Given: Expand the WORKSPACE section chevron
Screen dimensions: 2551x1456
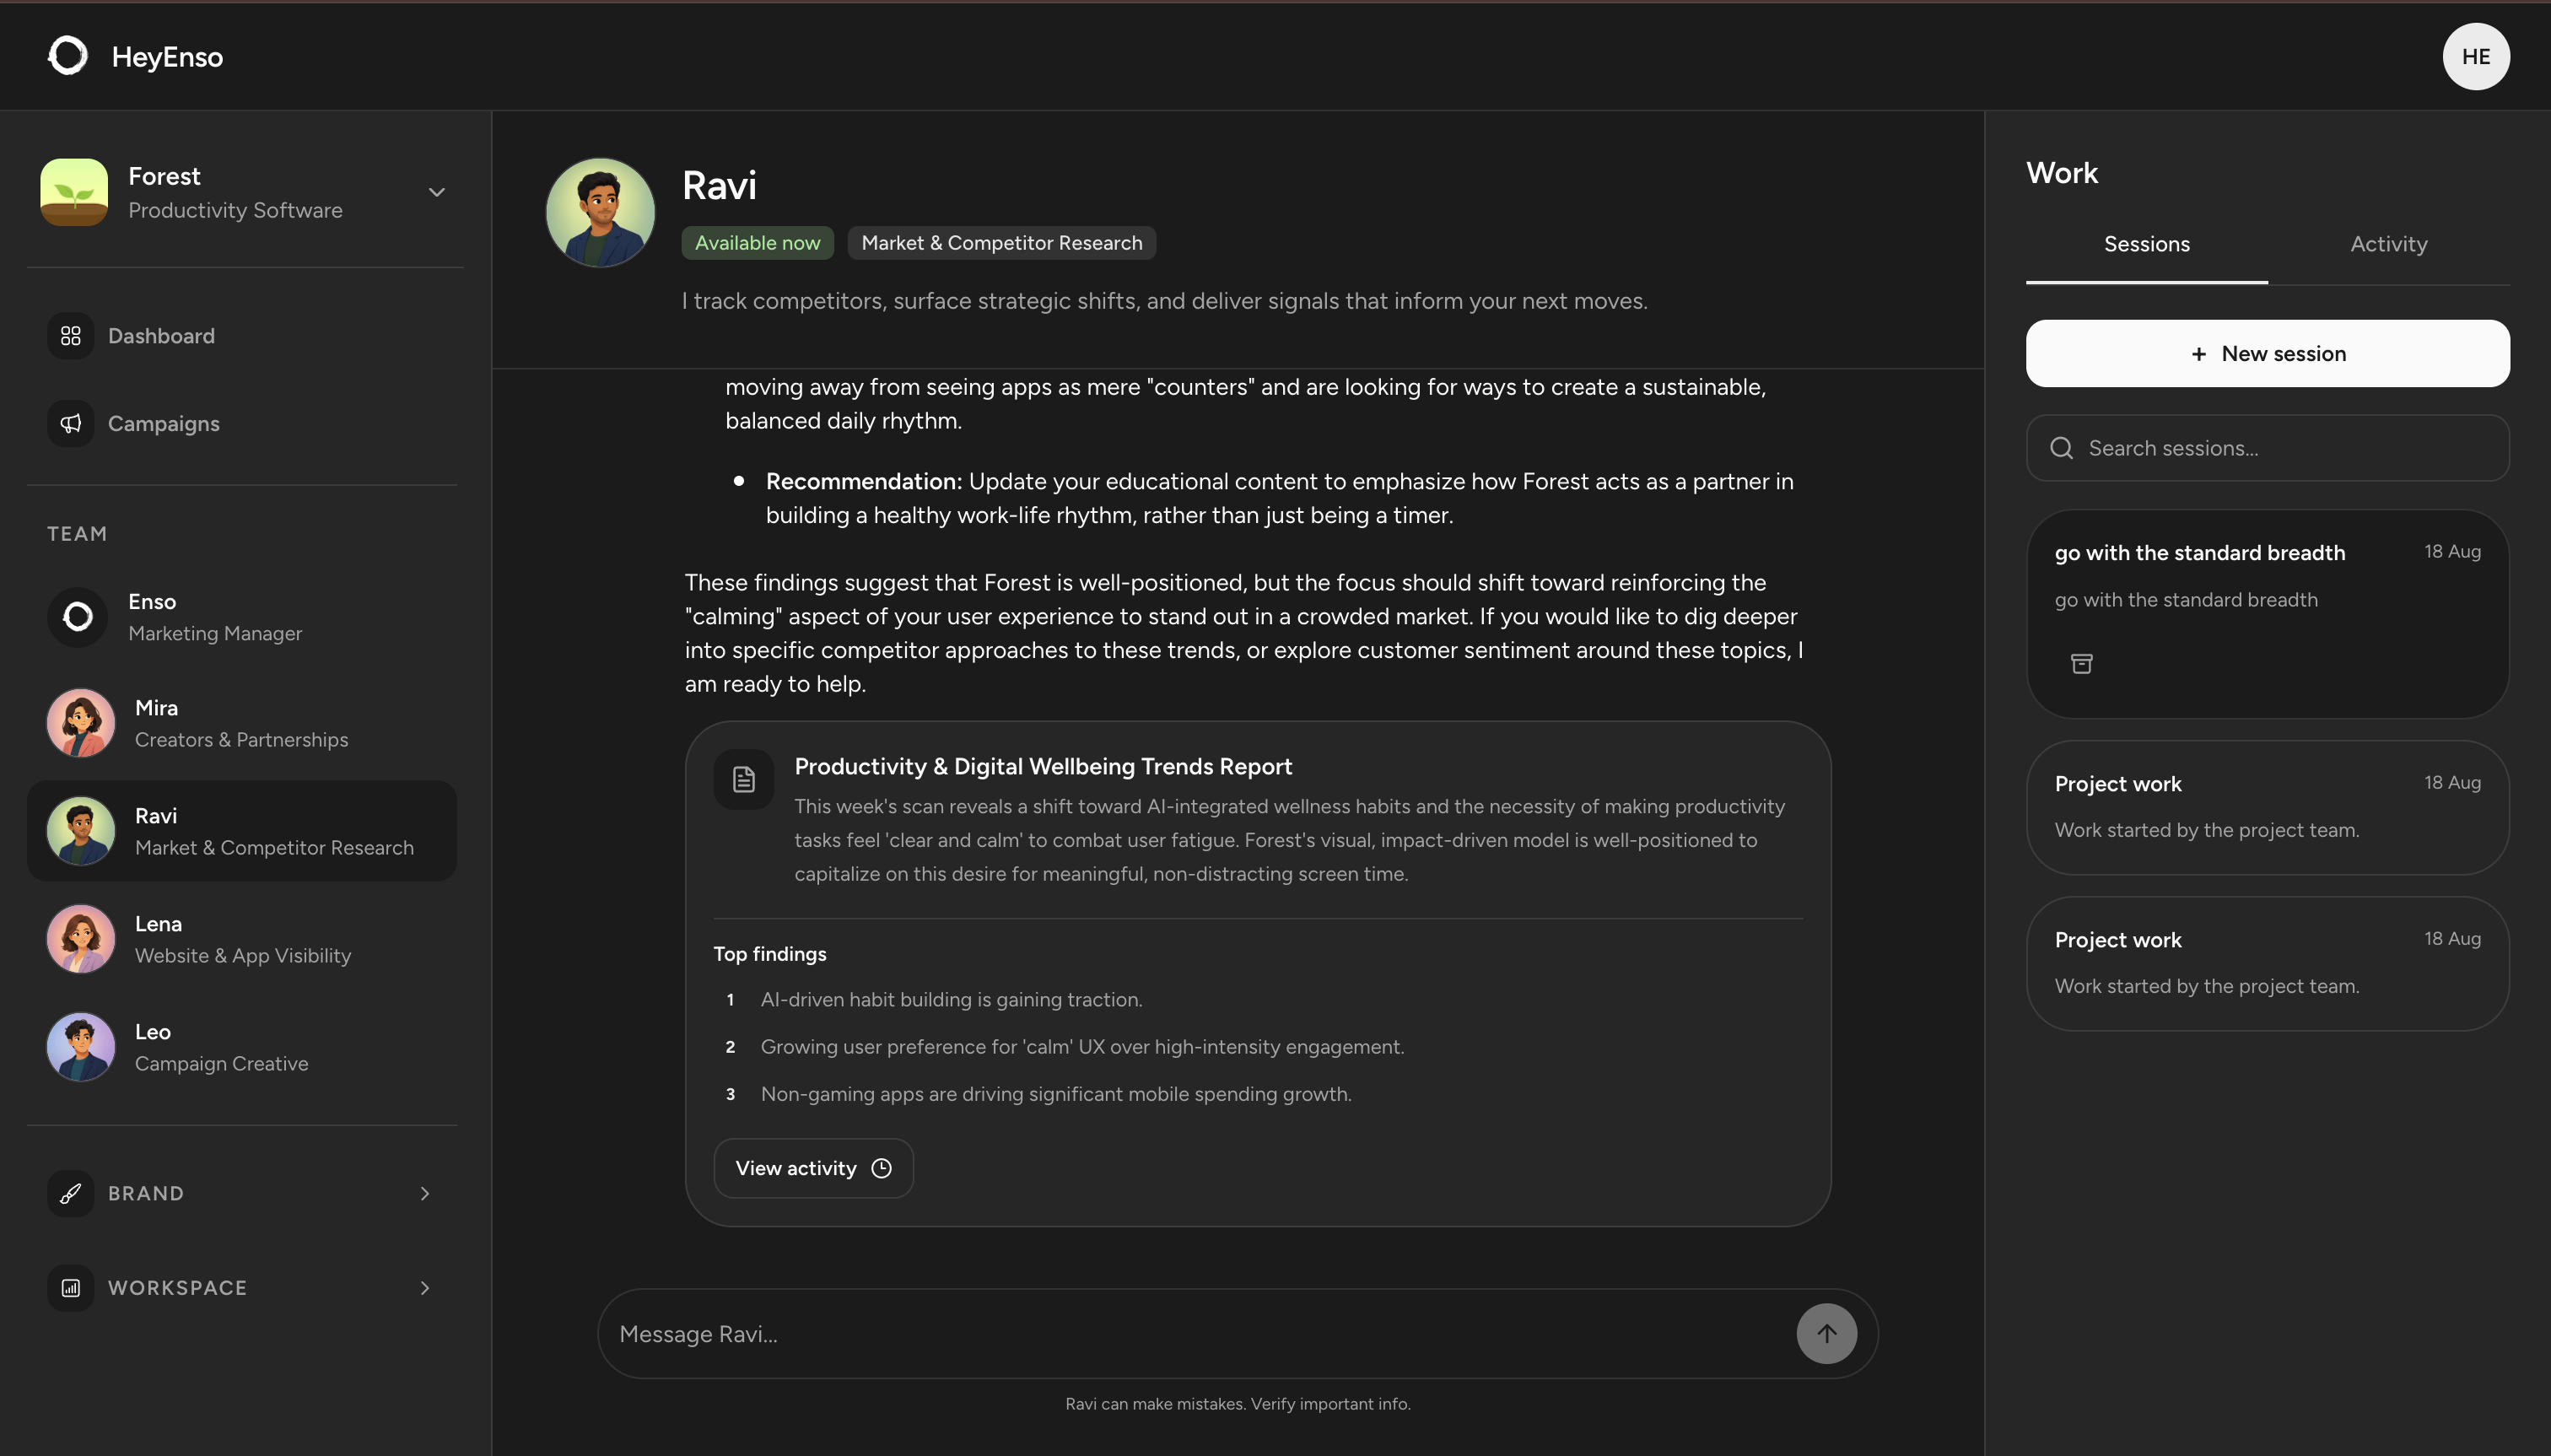Looking at the screenshot, I should pos(425,1288).
